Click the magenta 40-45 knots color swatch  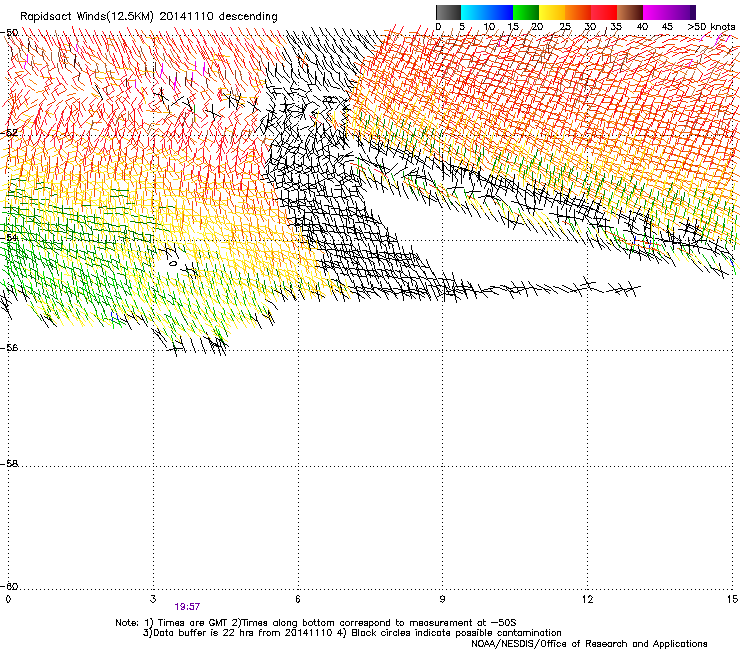click(656, 12)
